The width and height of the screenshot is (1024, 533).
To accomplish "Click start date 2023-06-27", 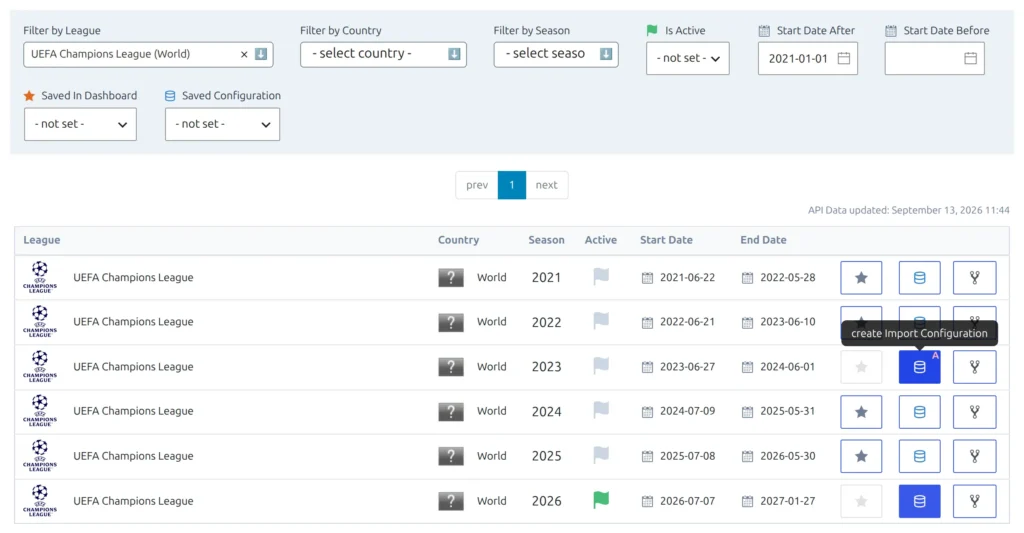I will [x=687, y=366].
